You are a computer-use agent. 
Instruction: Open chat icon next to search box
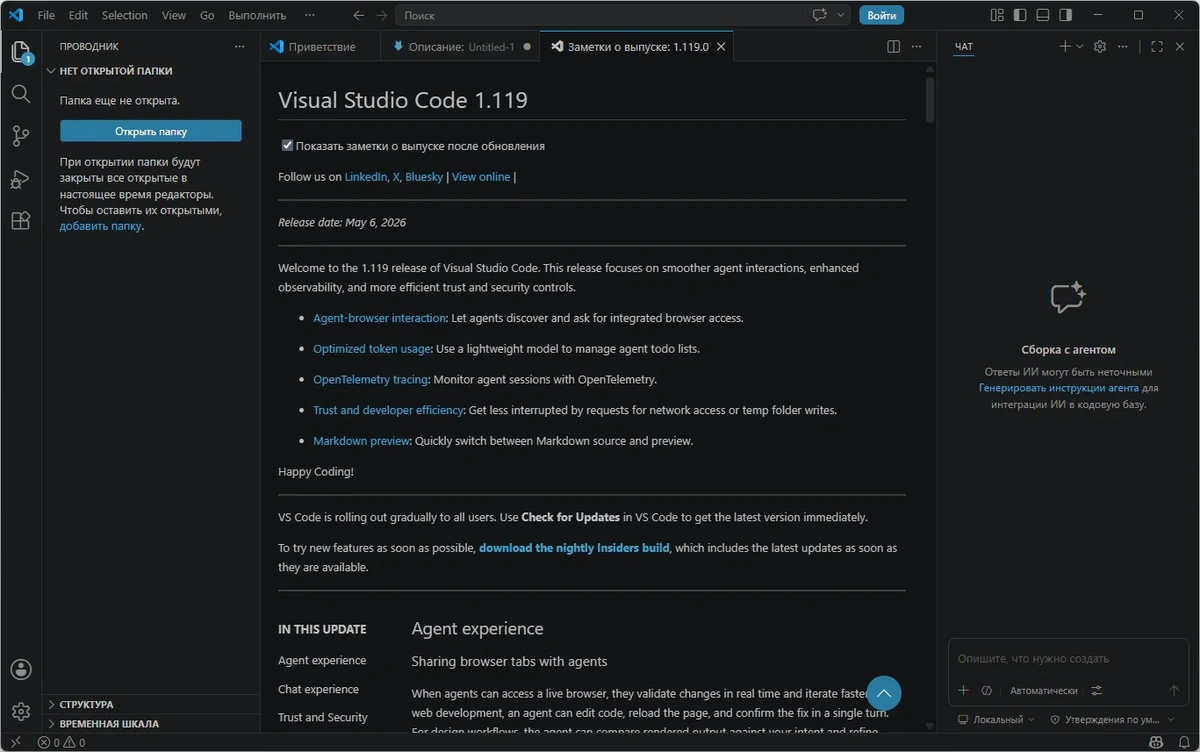(821, 15)
